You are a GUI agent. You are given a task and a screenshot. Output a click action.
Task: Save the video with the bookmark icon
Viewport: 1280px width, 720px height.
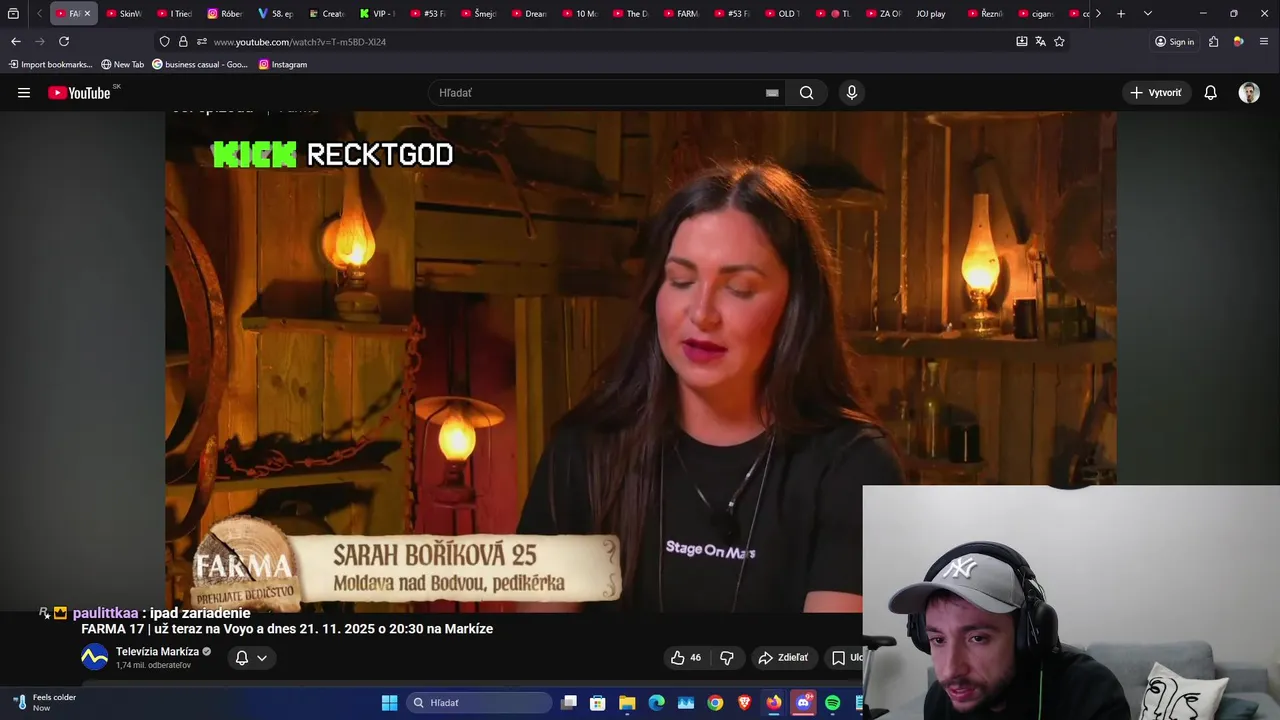[x=839, y=658]
